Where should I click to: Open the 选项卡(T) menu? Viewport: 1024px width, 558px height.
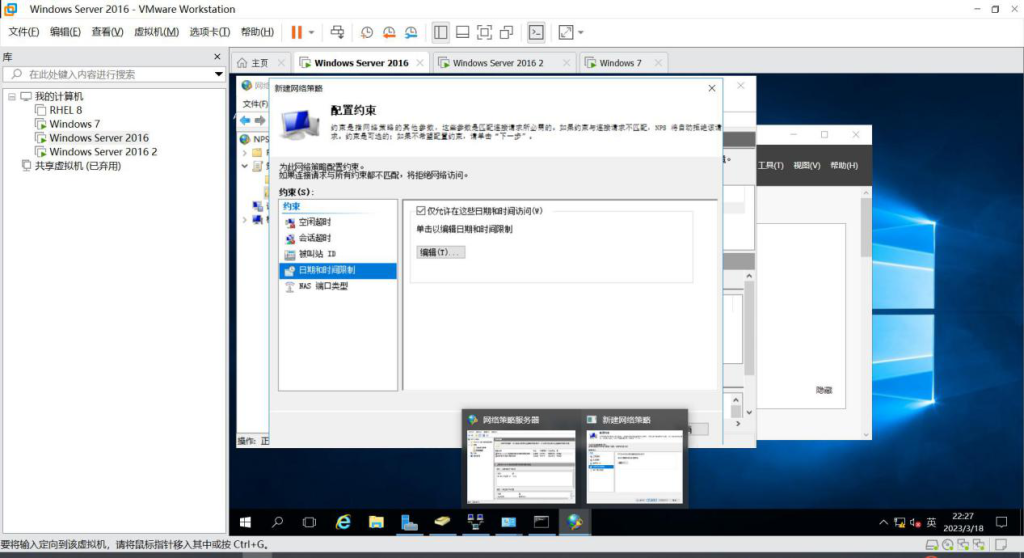[x=210, y=31]
